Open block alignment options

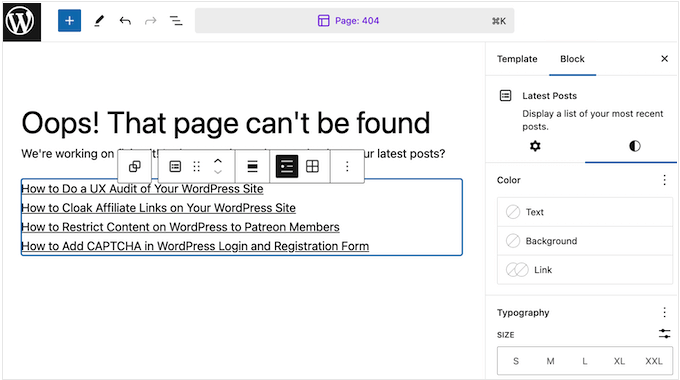coord(252,166)
